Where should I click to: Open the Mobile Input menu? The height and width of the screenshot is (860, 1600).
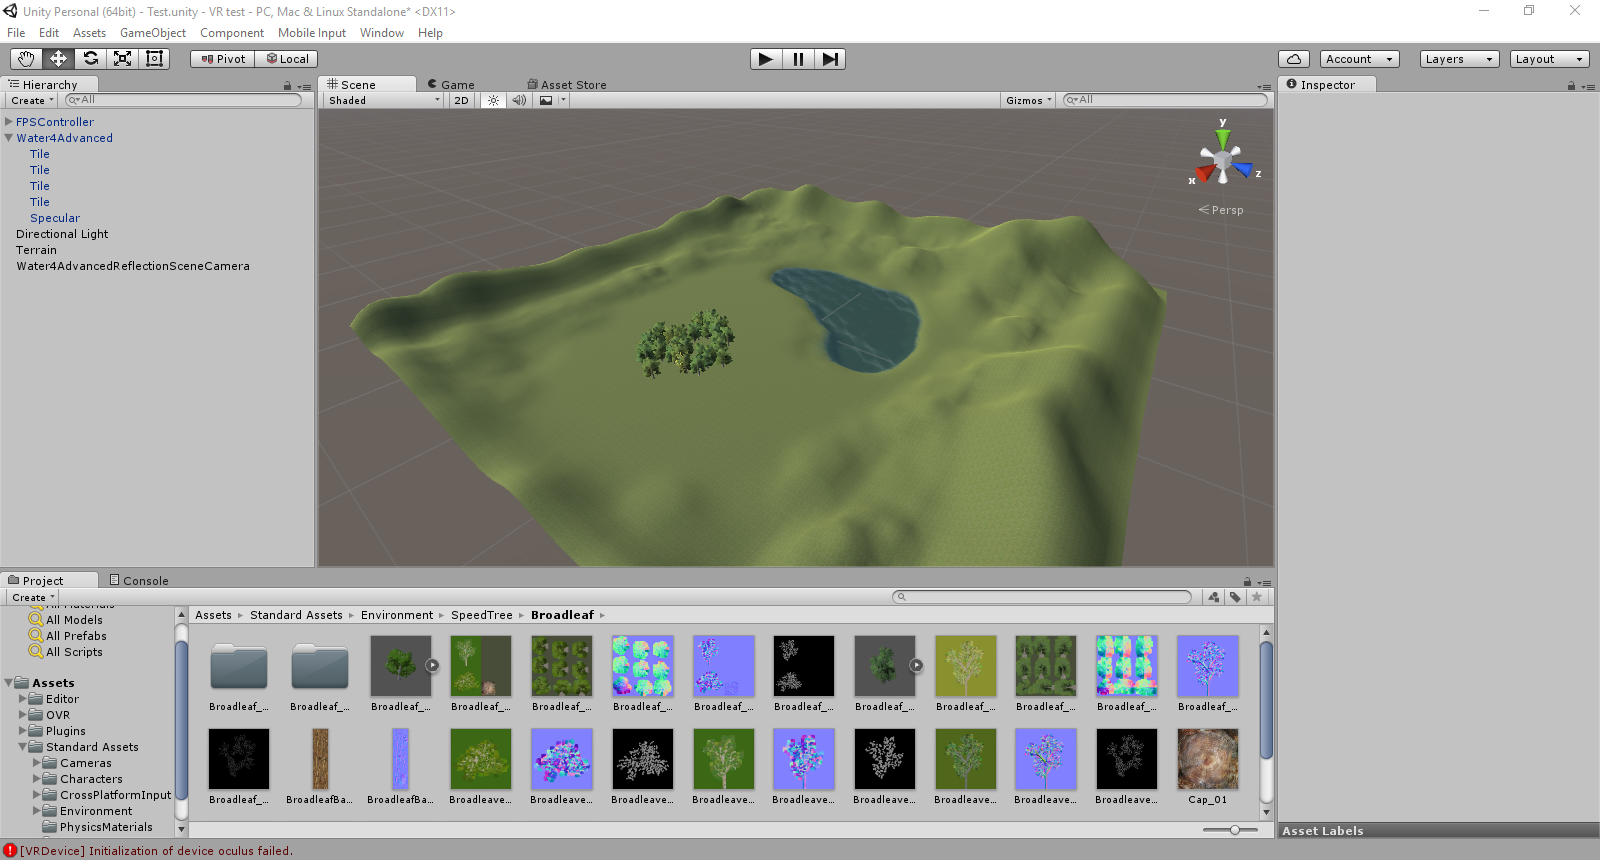[312, 33]
